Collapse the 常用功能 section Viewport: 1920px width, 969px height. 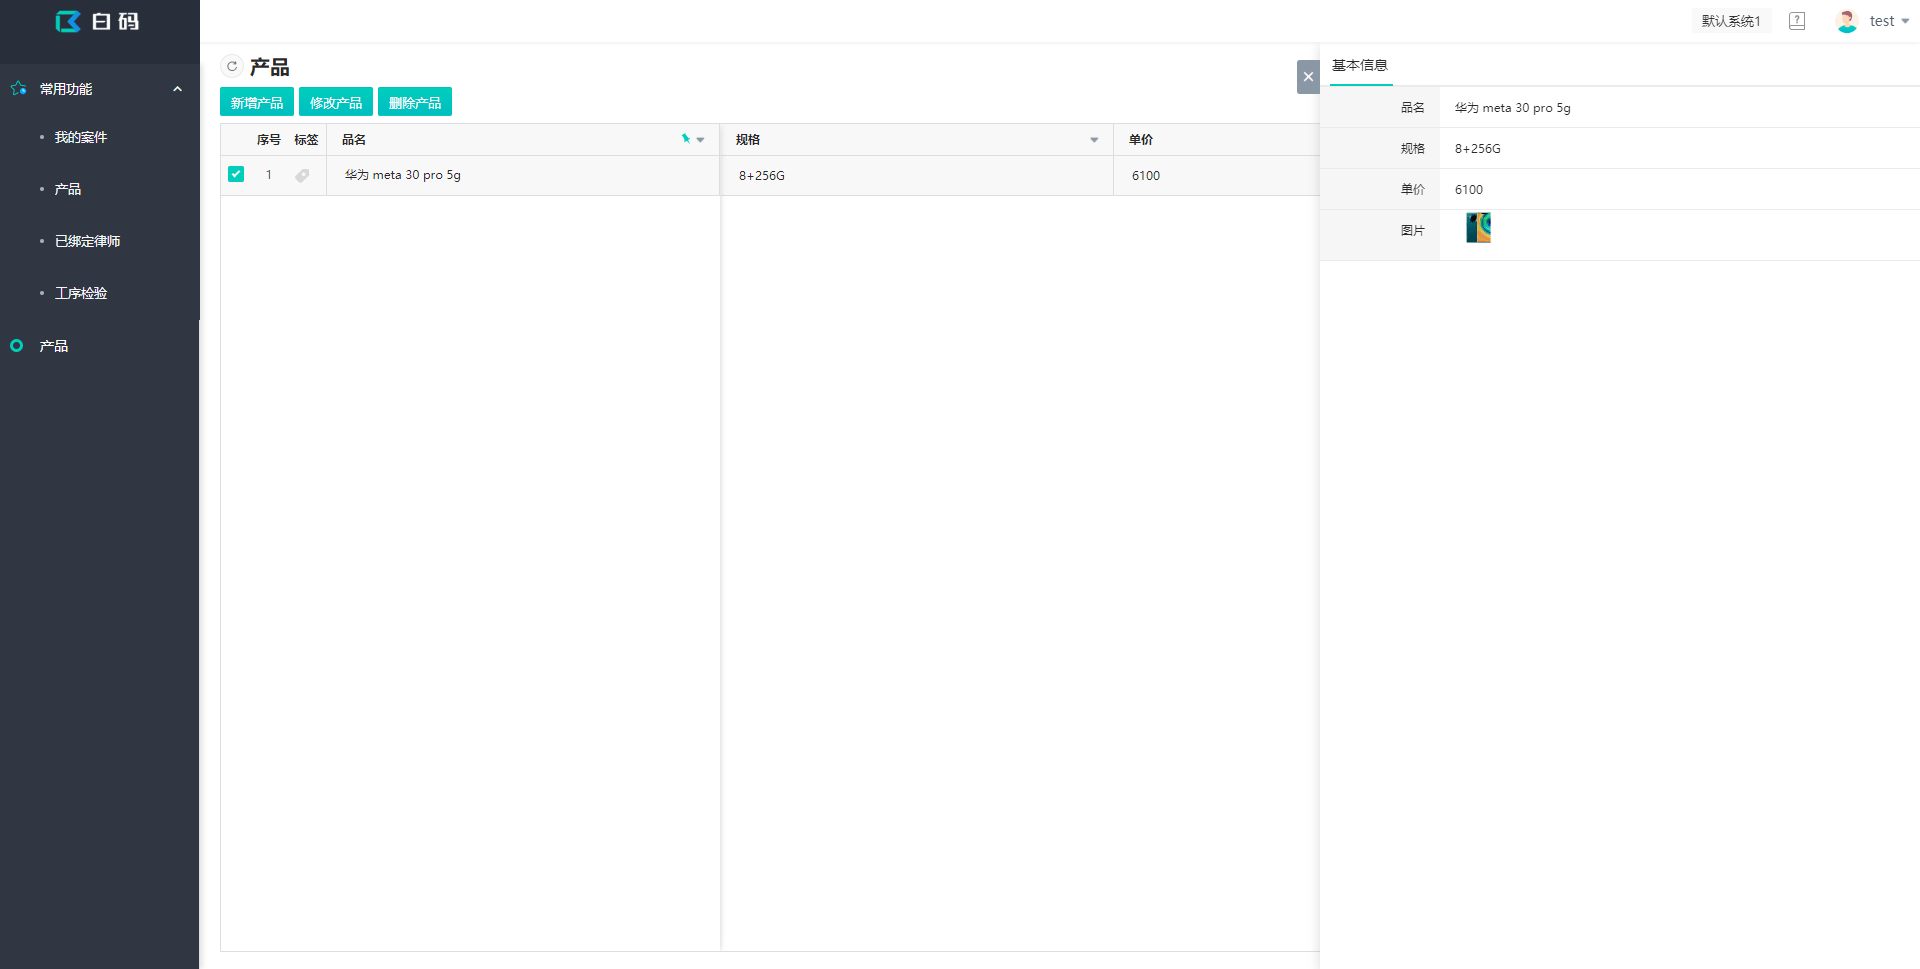pyautogui.click(x=178, y=89)
